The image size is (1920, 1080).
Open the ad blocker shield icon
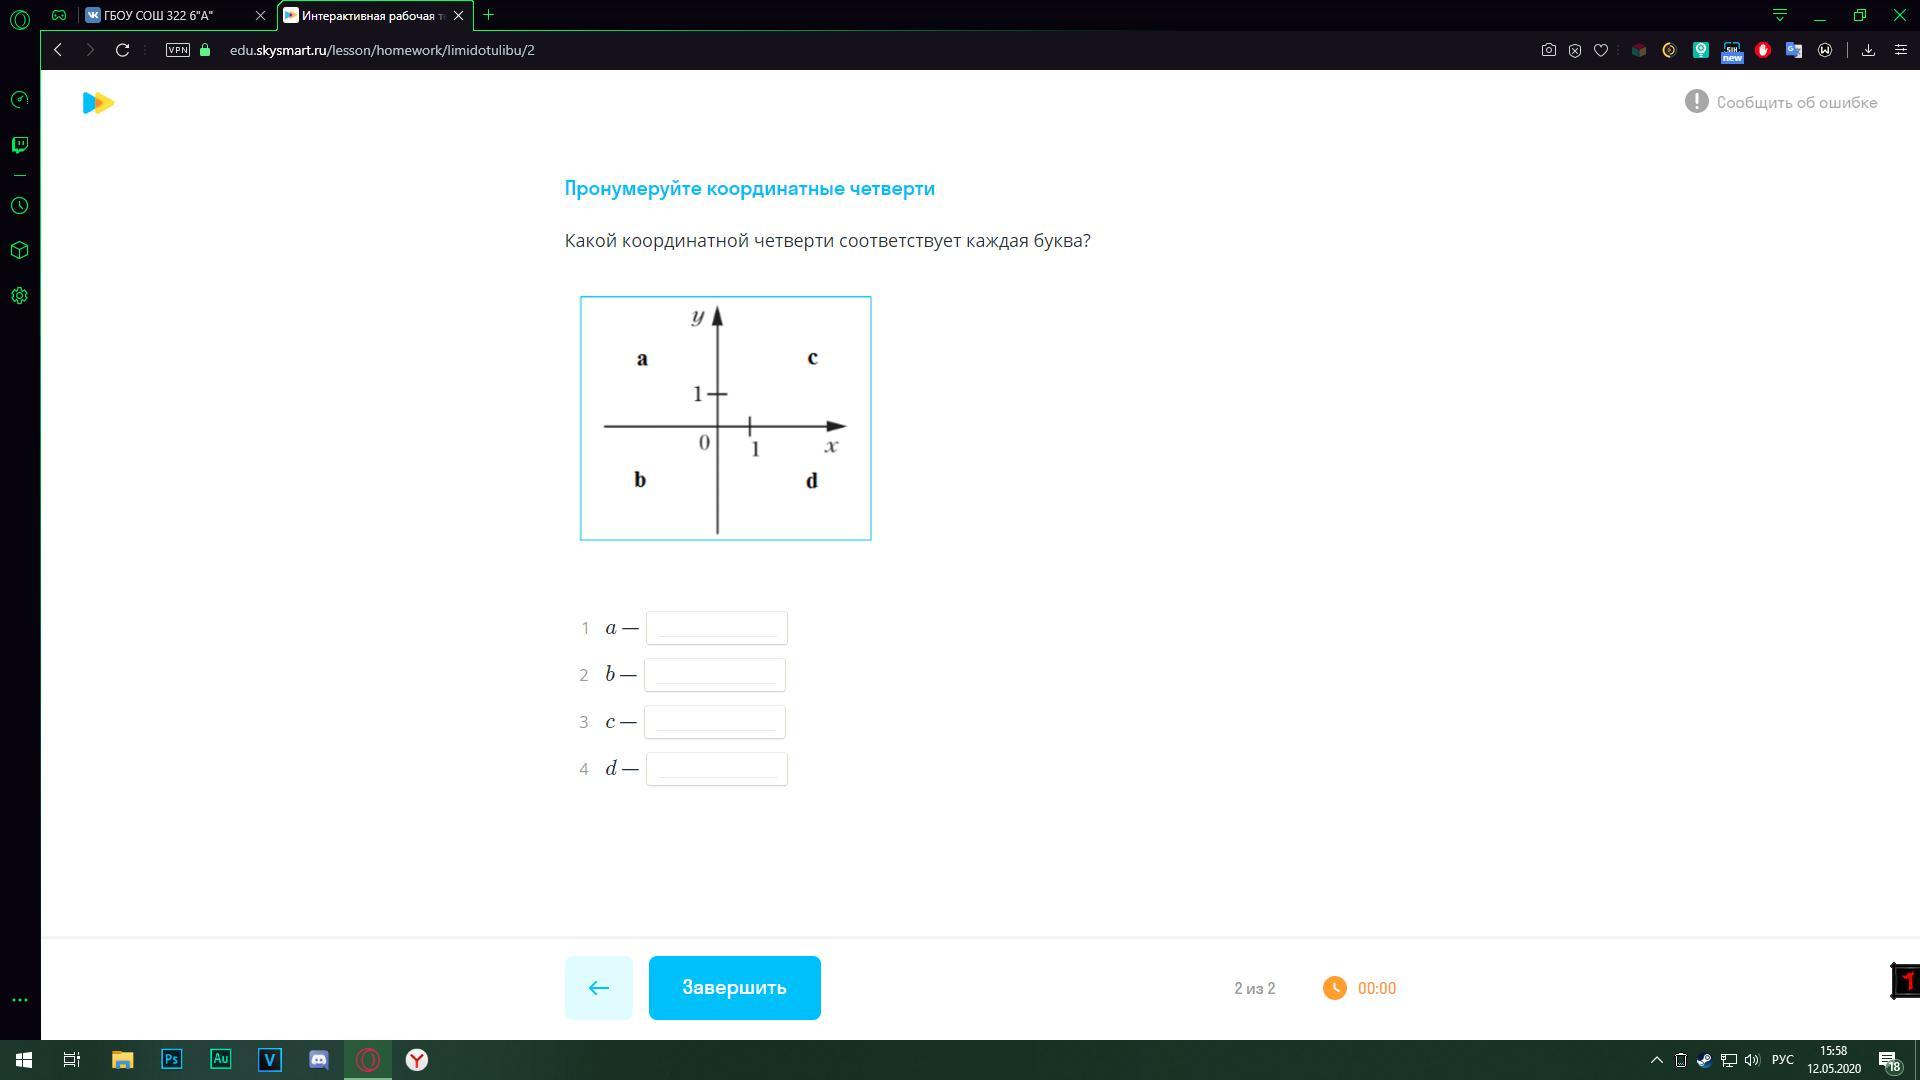(1575, 50)
